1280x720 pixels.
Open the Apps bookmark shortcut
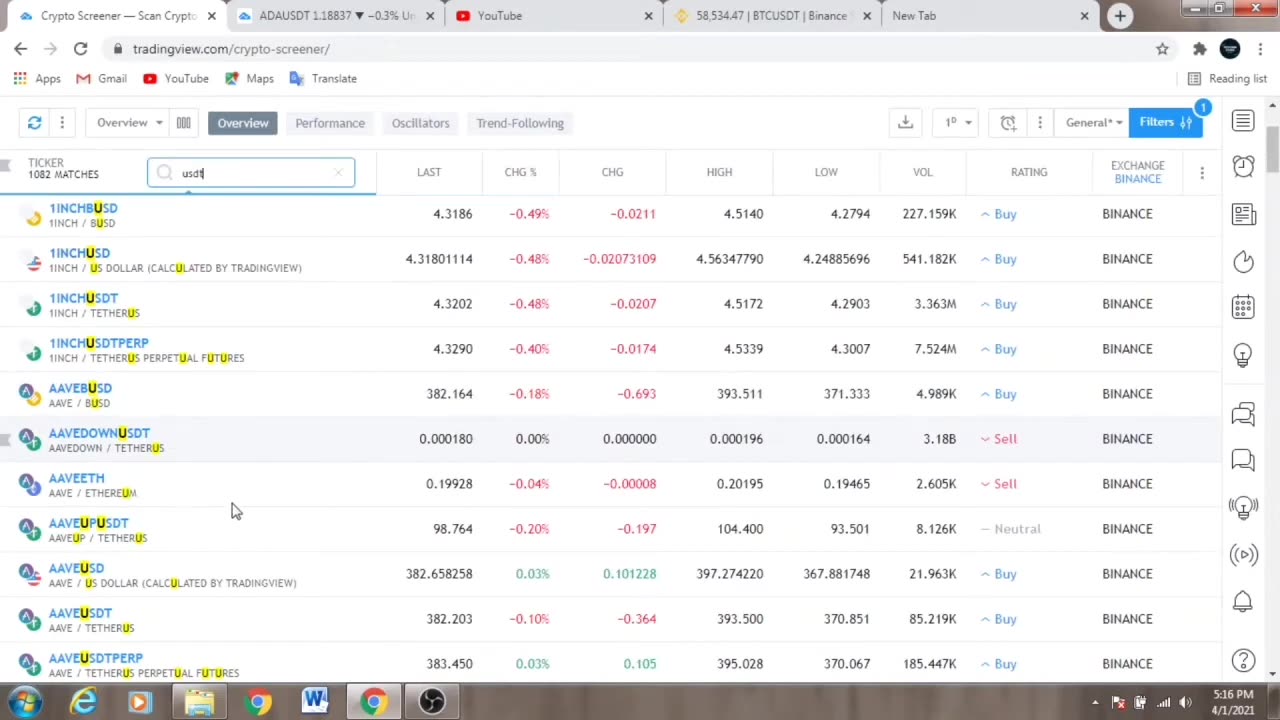click(37, 78)
